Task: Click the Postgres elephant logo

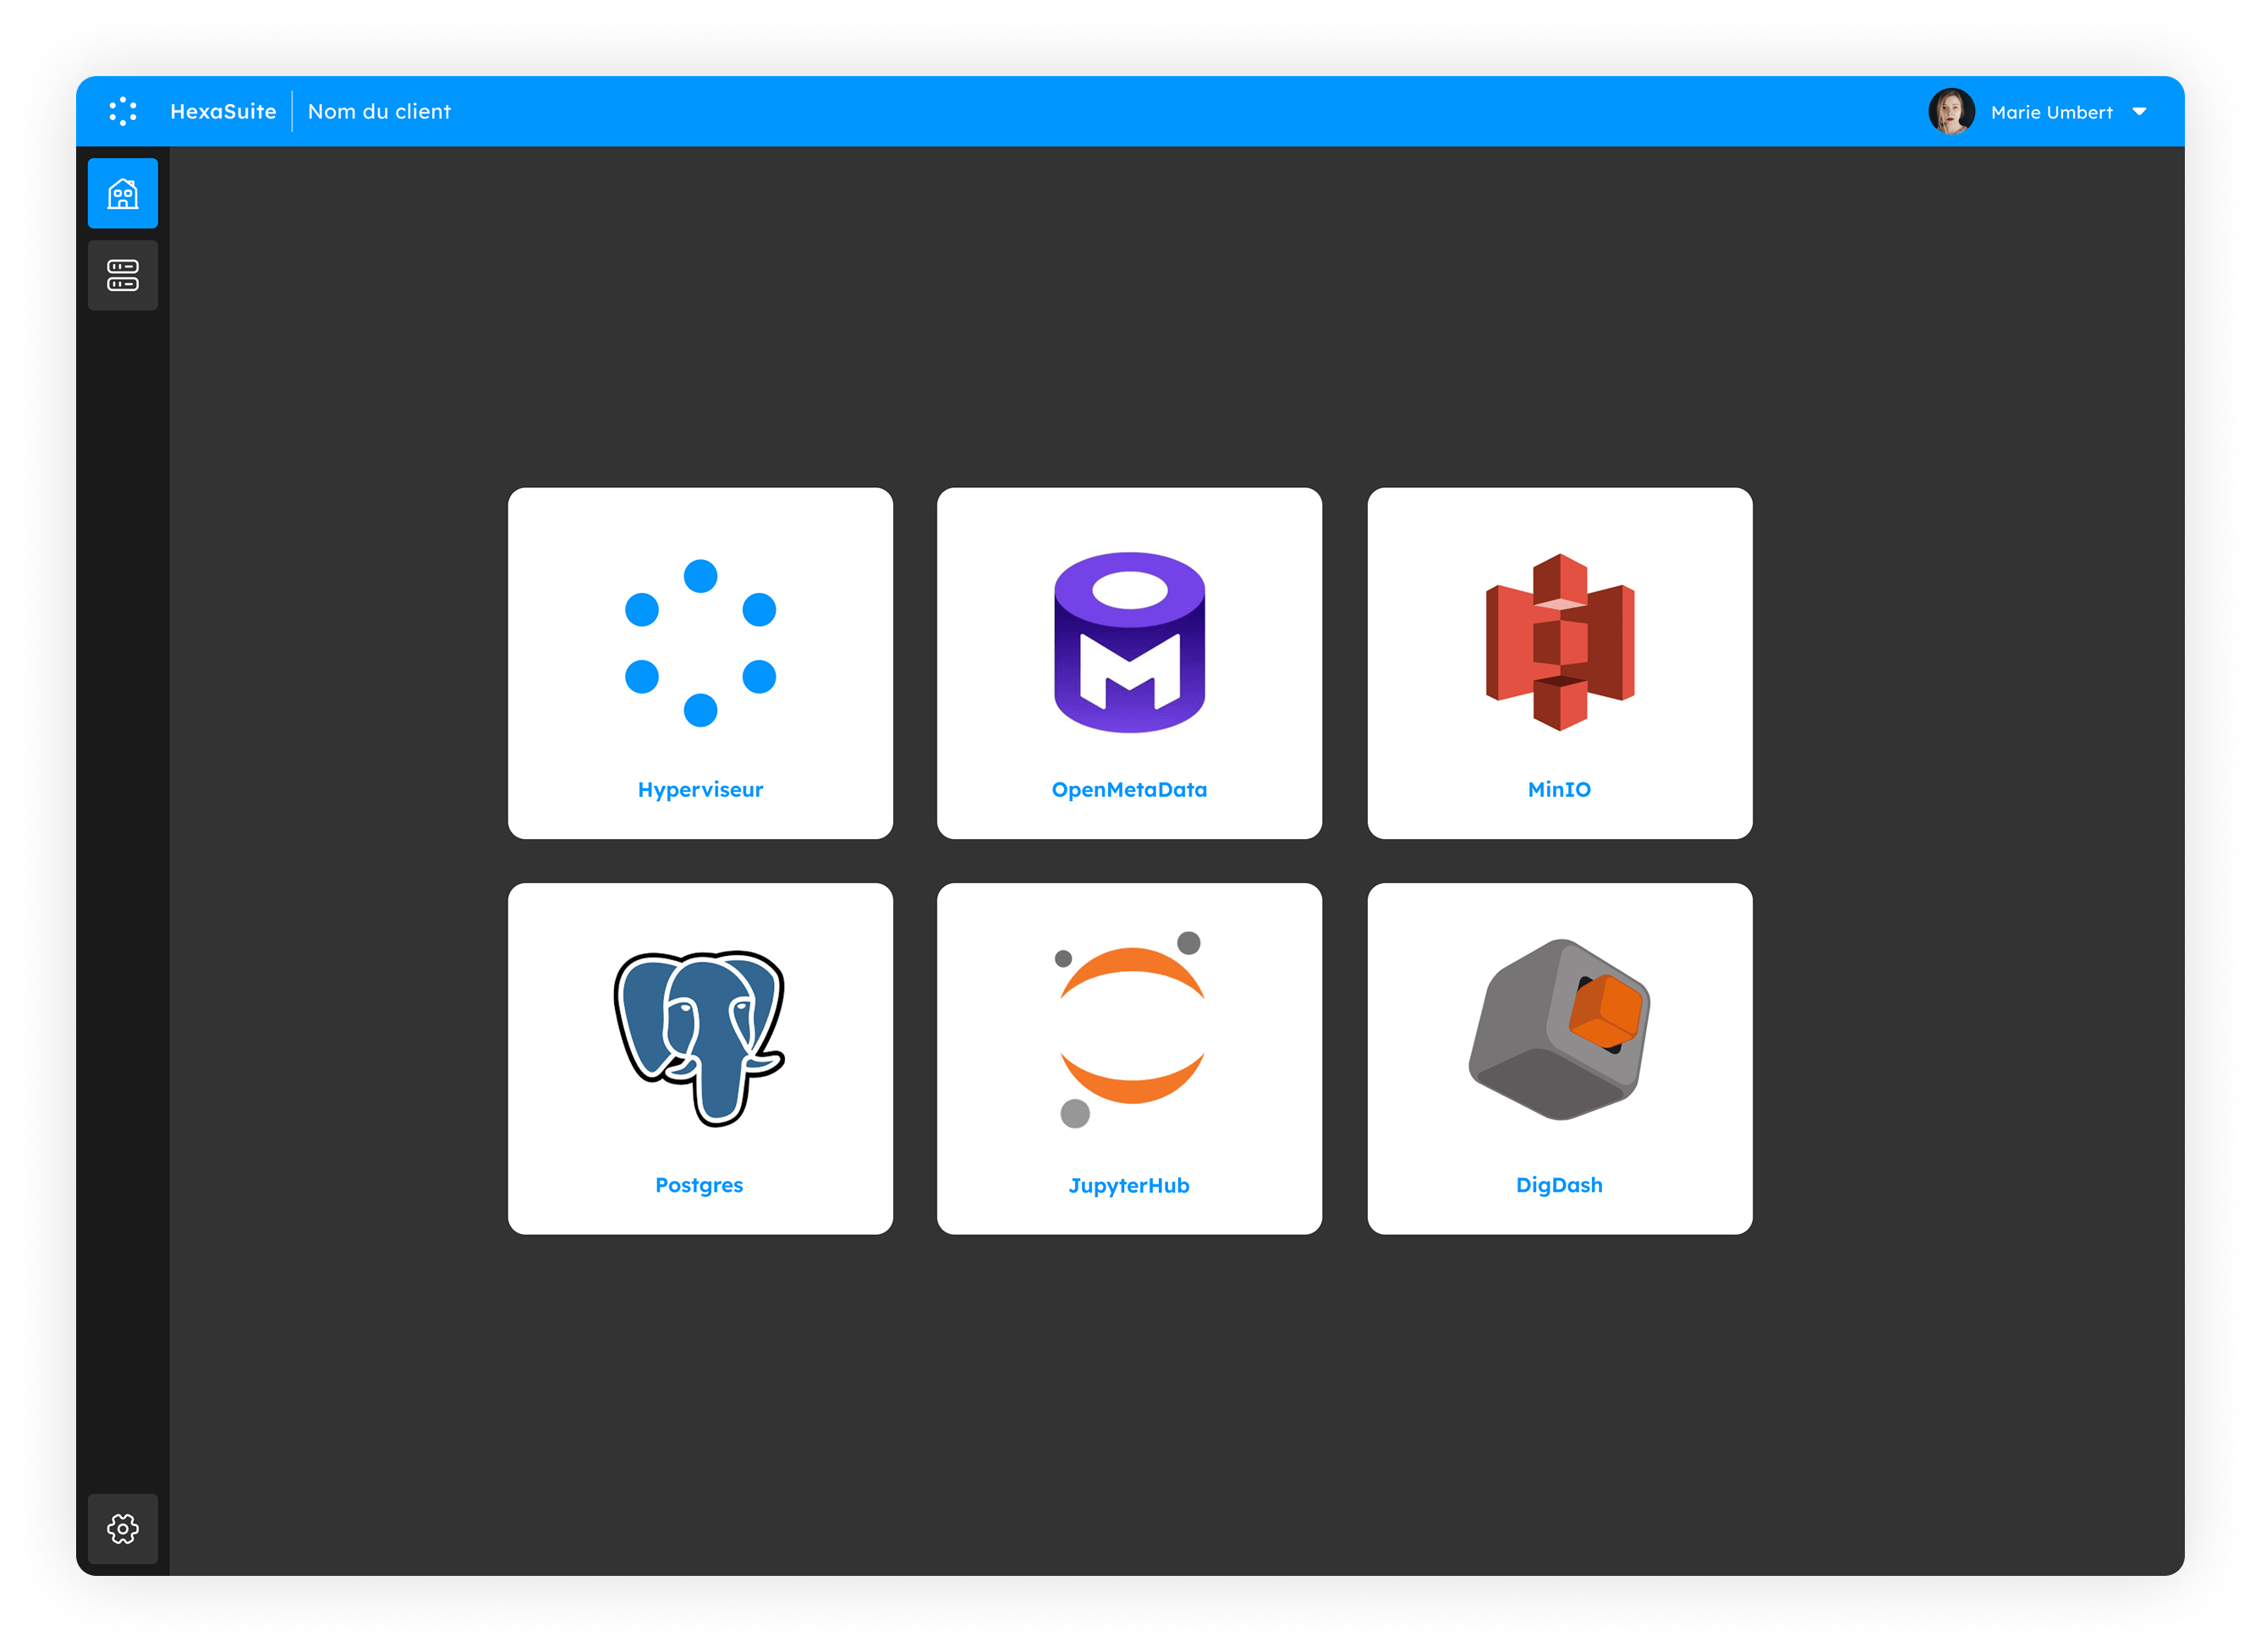Action: click(699, 1038)
